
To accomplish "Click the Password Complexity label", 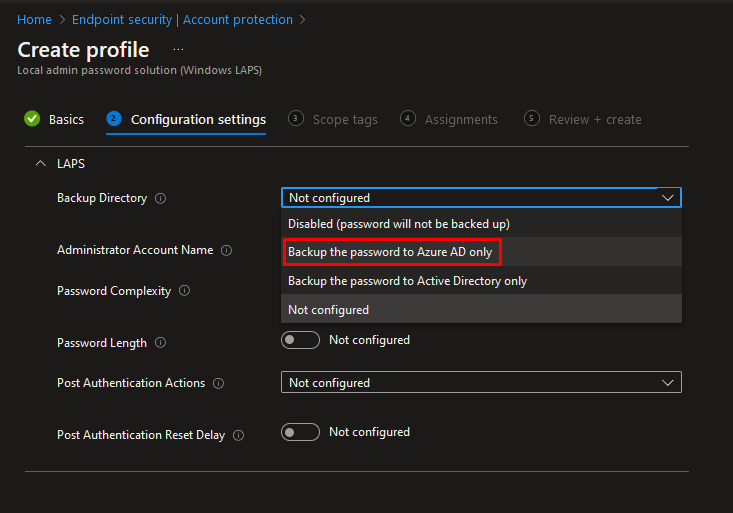I will pos(114,290).
